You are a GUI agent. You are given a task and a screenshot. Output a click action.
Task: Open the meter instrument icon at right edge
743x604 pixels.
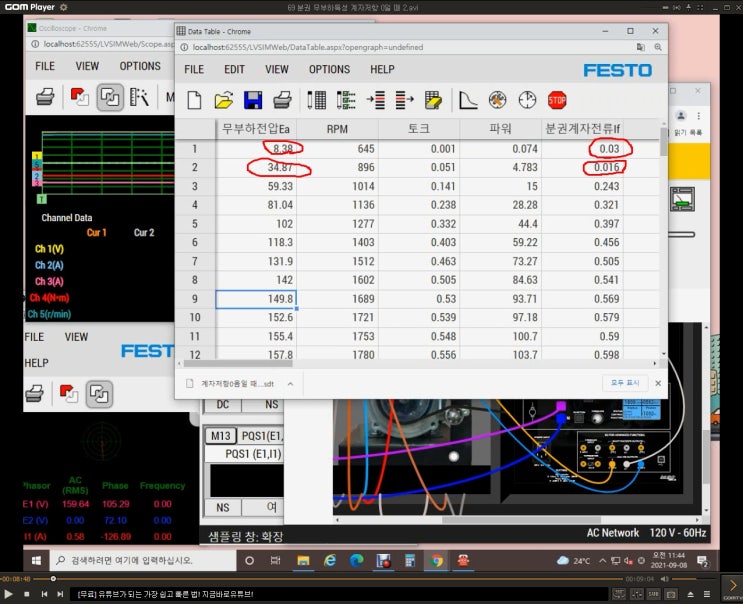coord(682,199)
